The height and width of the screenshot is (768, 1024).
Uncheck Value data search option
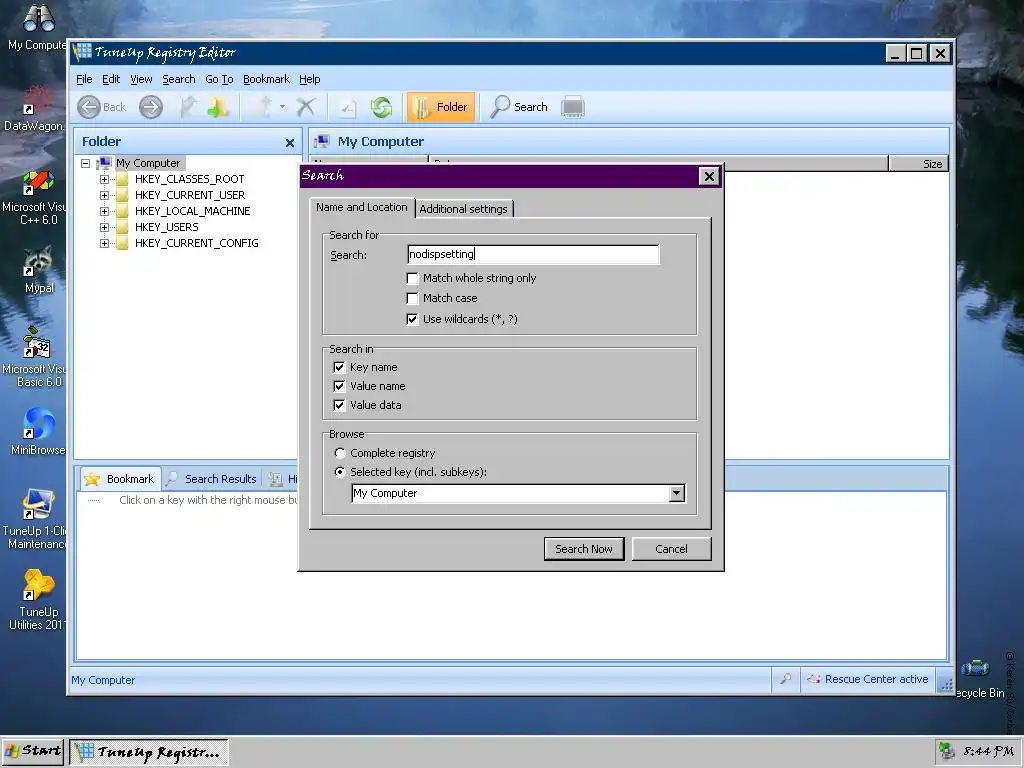(x=339, y=405)
